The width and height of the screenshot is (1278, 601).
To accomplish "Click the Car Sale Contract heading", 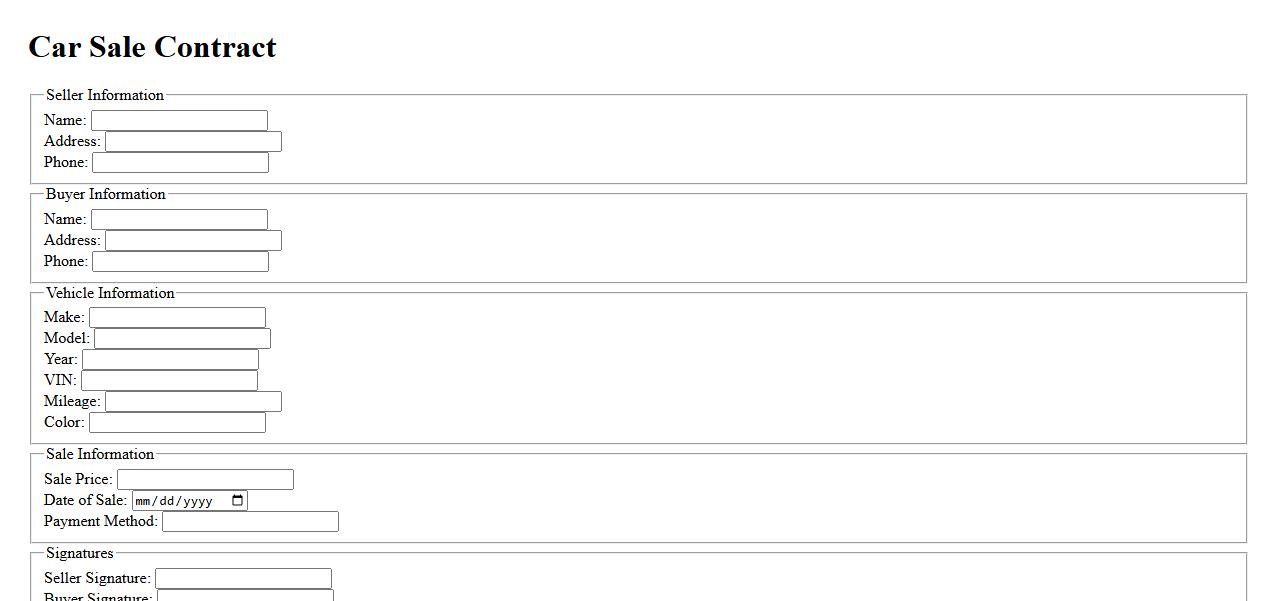I will [152, 47].
